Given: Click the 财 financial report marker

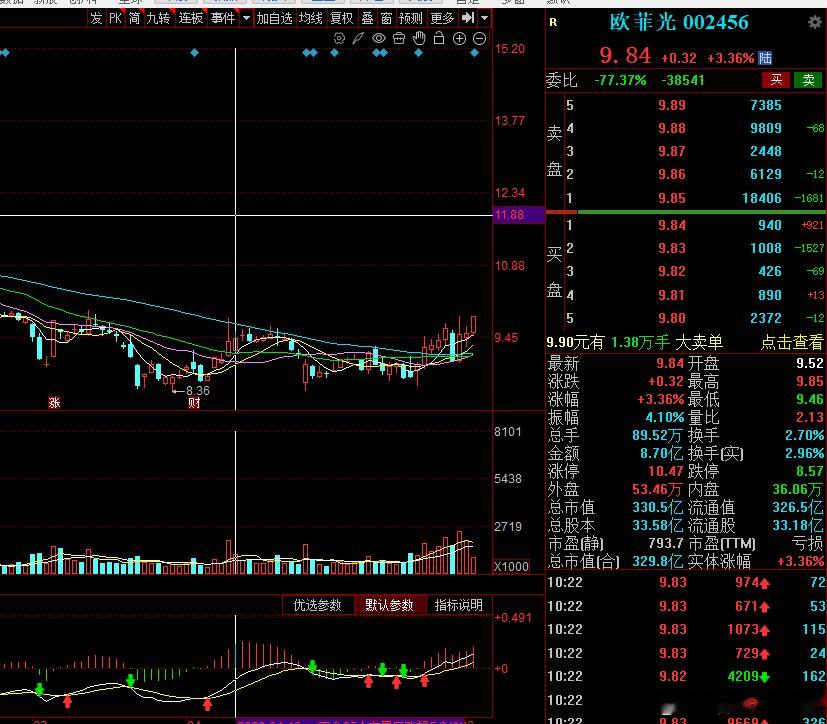Looking at the screenshot, I should (194, 403).
